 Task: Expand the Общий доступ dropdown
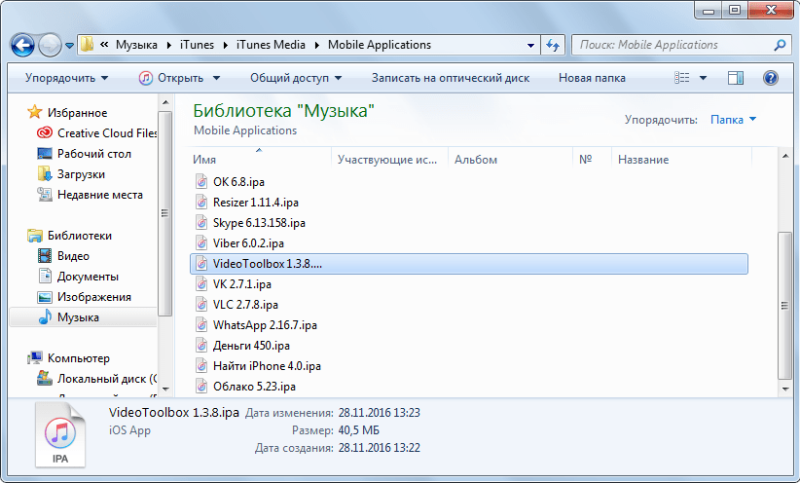296,78
